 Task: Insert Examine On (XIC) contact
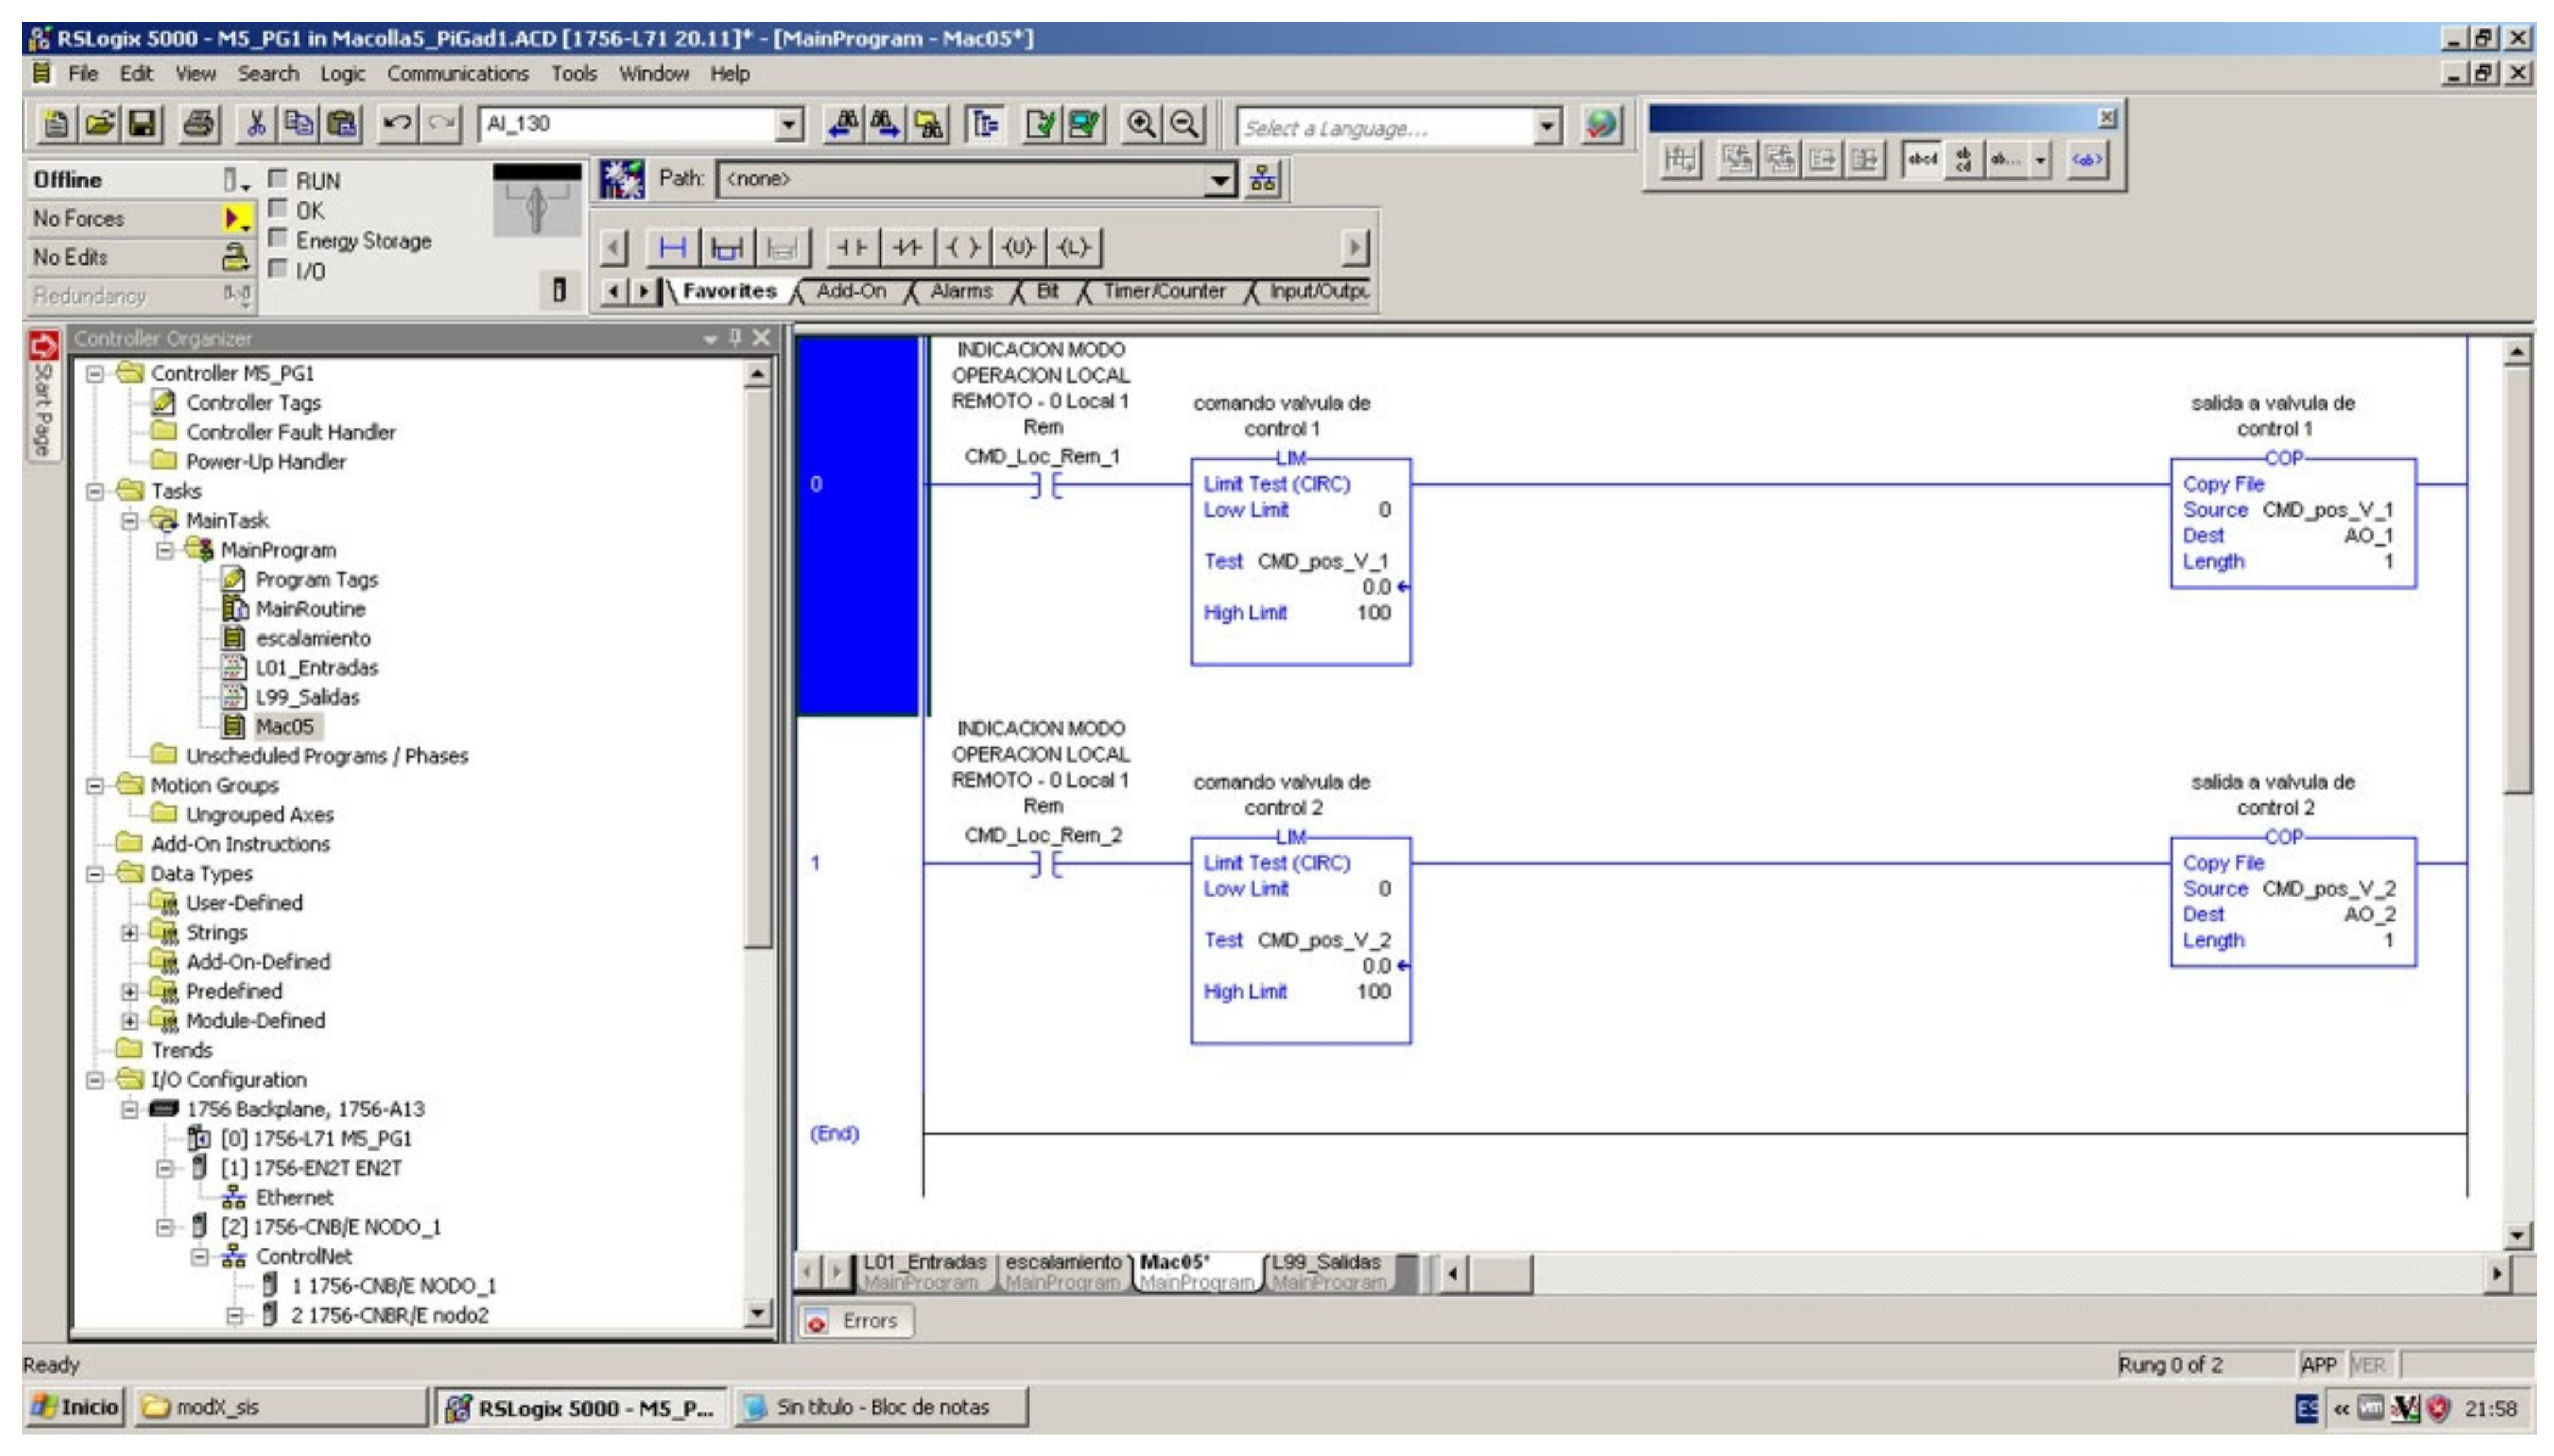pyautogui.click(x=852, y=247)
